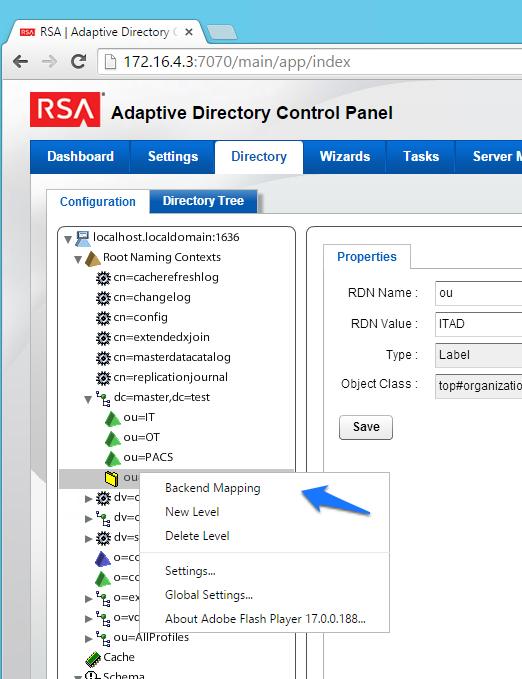Click the yellow folder icon of the selected node
Image resolution: width=522 pixels, height=679 pixels.
[111, 478]
